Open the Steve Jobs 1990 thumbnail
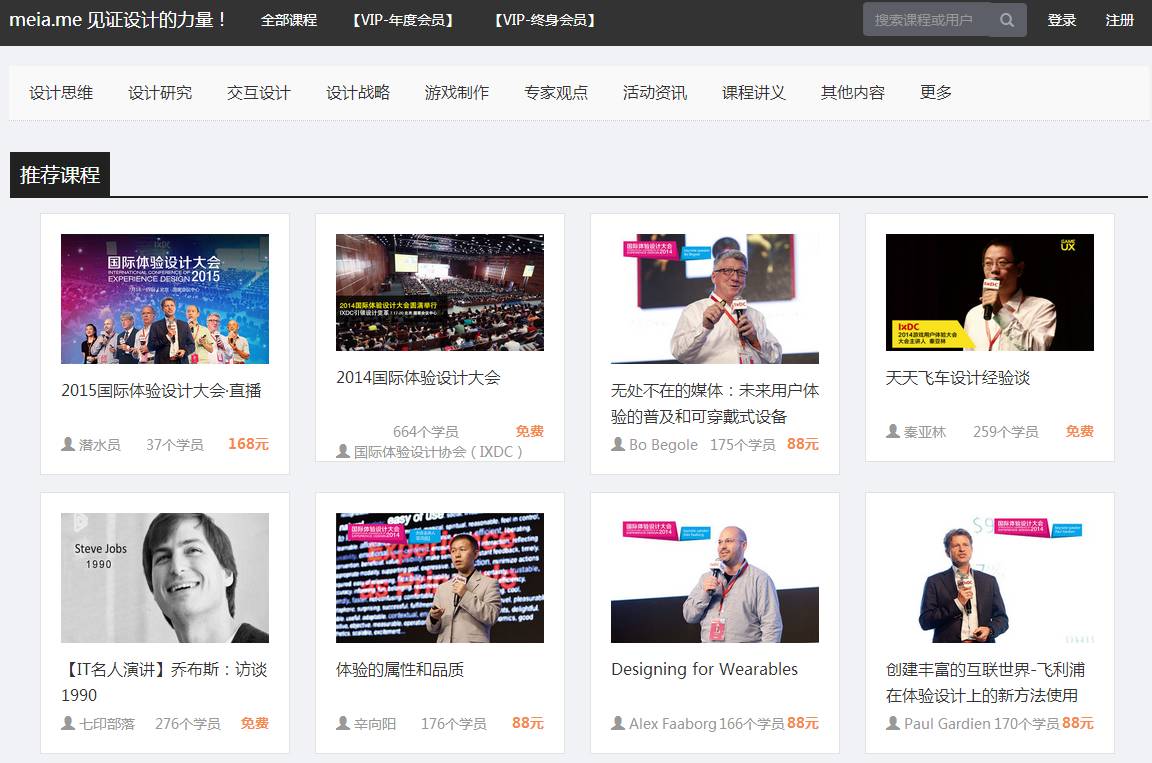Screen dimensions: 1152x763 click(x=165, y=578)
